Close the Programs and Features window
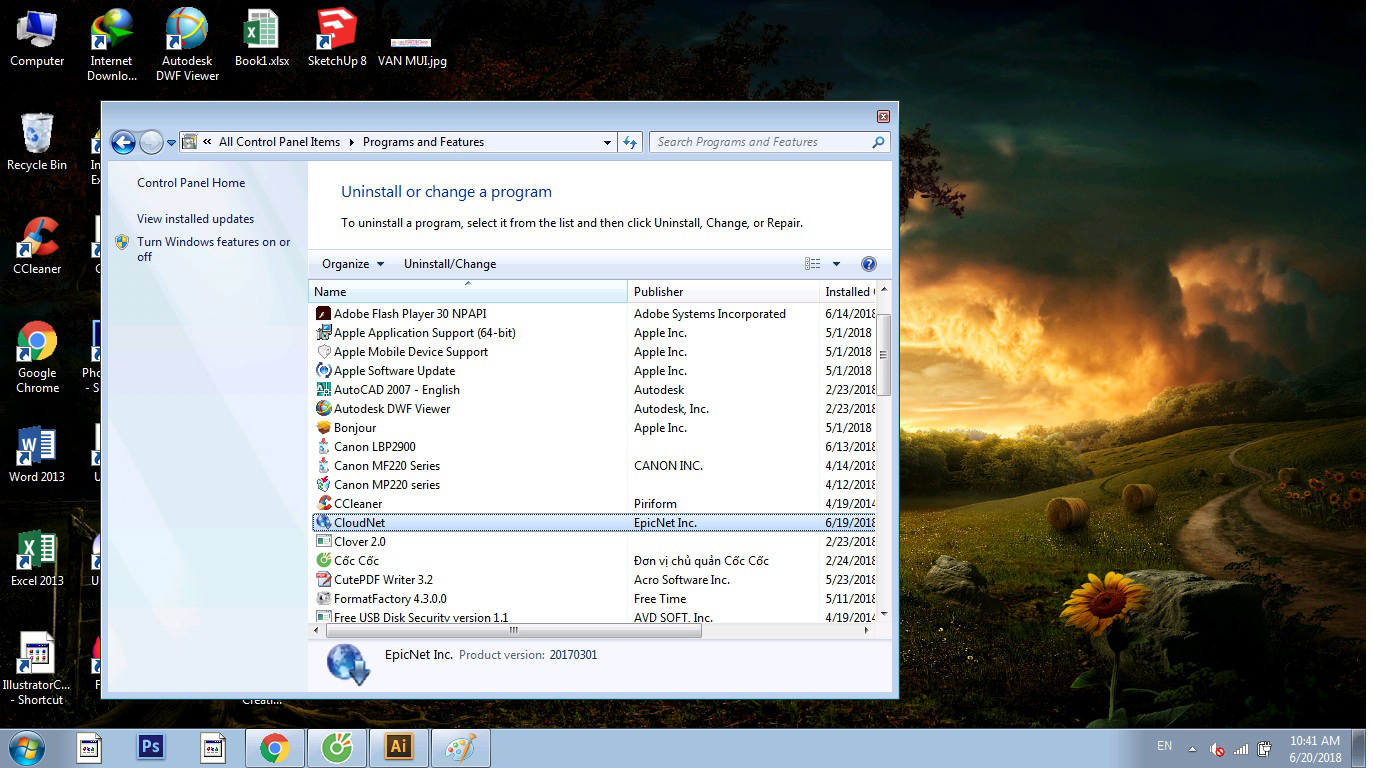This screenshot has height=773, width=1373. tap(883, 117)
